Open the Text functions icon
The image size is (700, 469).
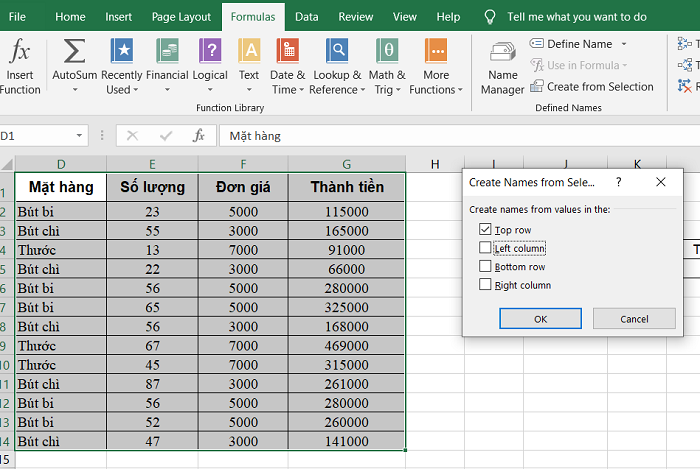249,50
